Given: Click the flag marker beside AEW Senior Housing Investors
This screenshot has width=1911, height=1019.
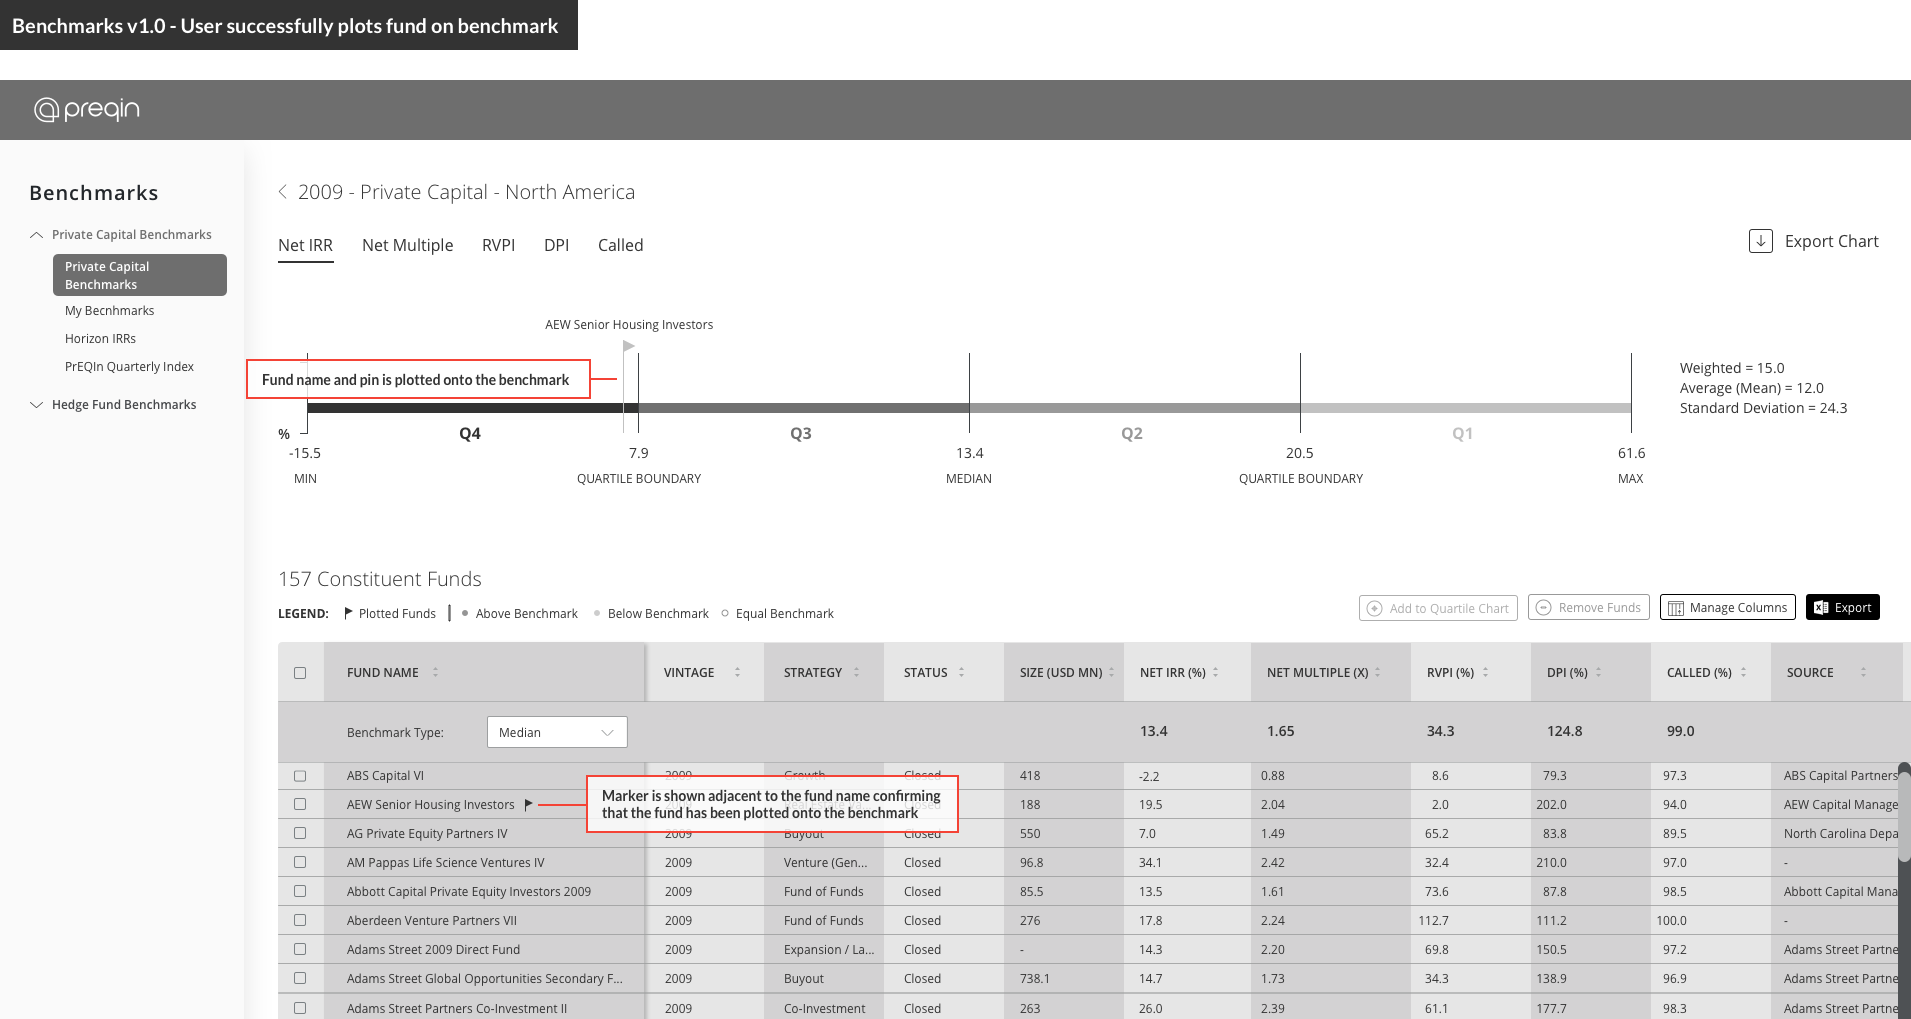Looking at the screenshot, I should [x=529, y=804].
